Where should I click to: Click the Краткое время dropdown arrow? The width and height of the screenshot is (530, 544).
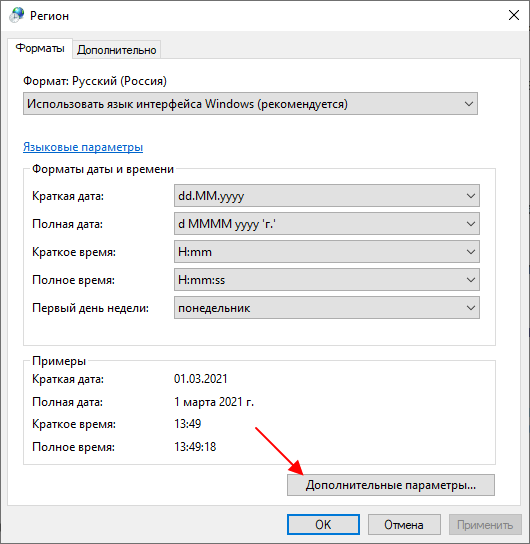tap(471, 252)
